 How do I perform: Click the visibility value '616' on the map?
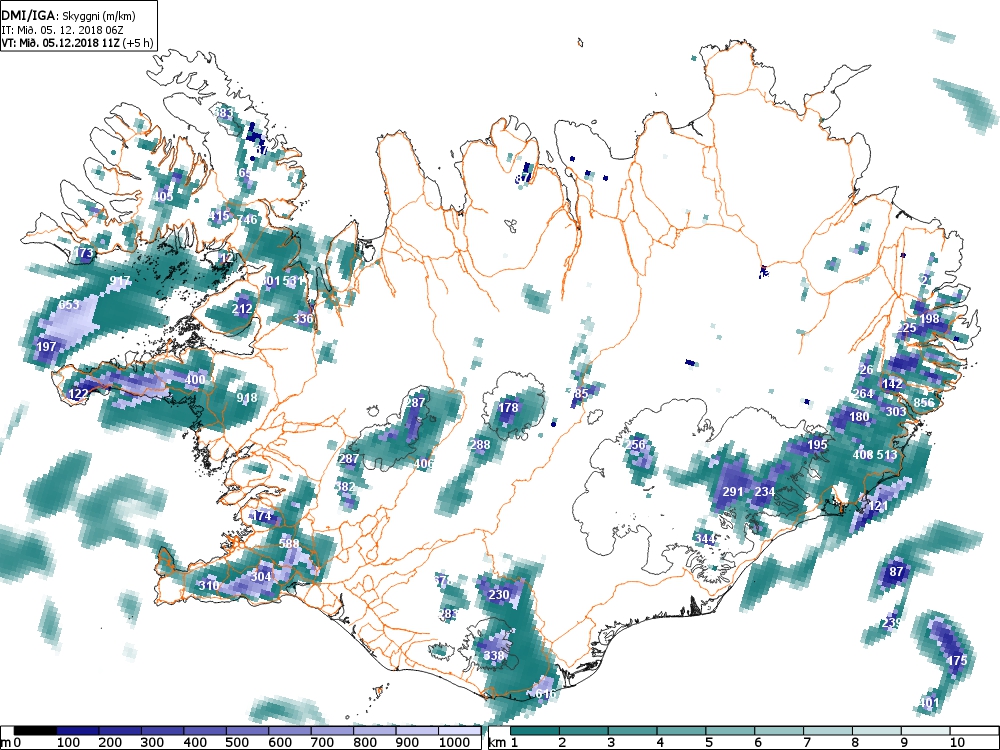pos(546,693)
